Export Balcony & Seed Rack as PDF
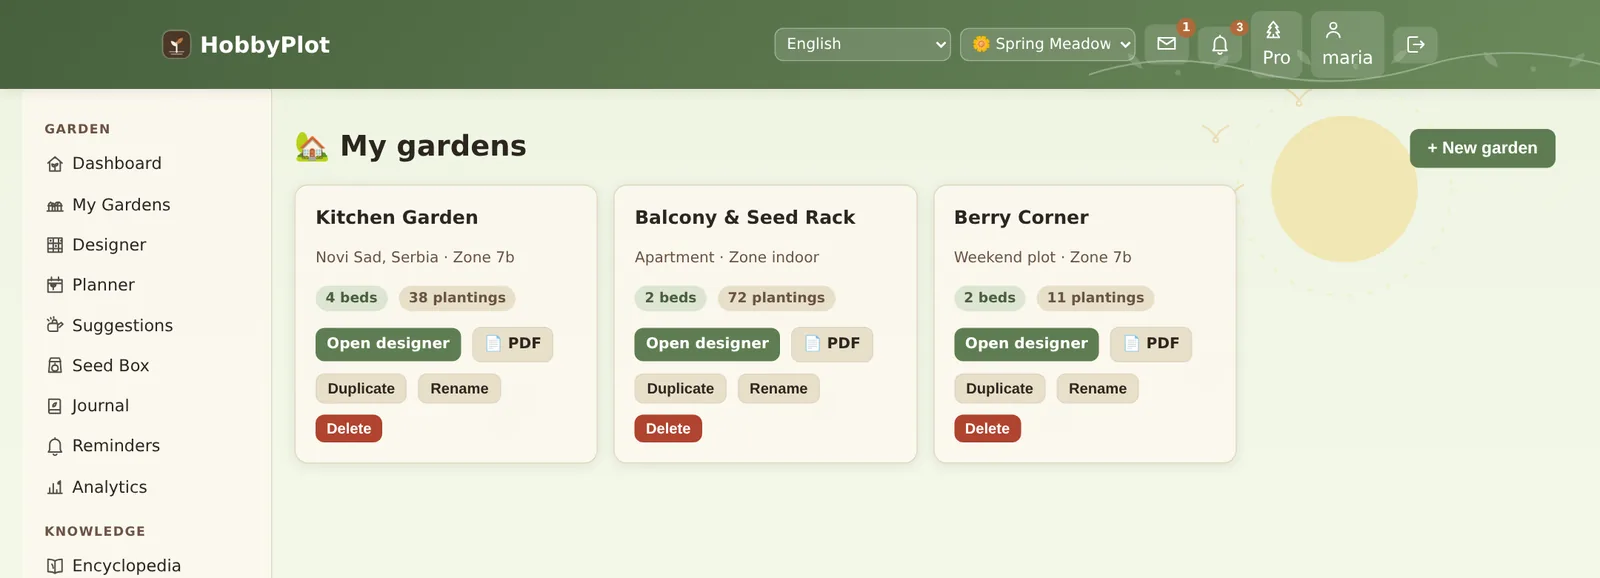The height and width of the screenshot is (578, 1600). click(x=832, y=344)
